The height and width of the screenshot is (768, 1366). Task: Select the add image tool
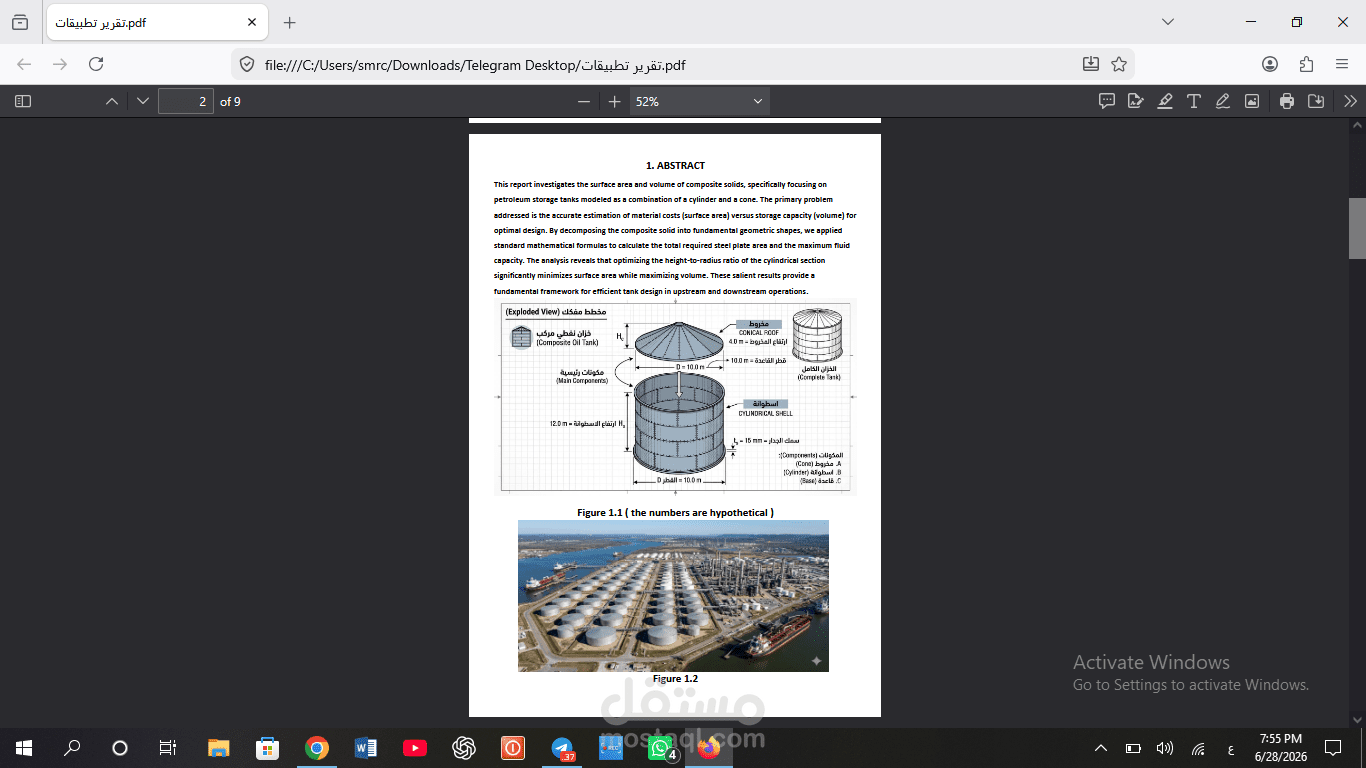tap(1251, 101)
